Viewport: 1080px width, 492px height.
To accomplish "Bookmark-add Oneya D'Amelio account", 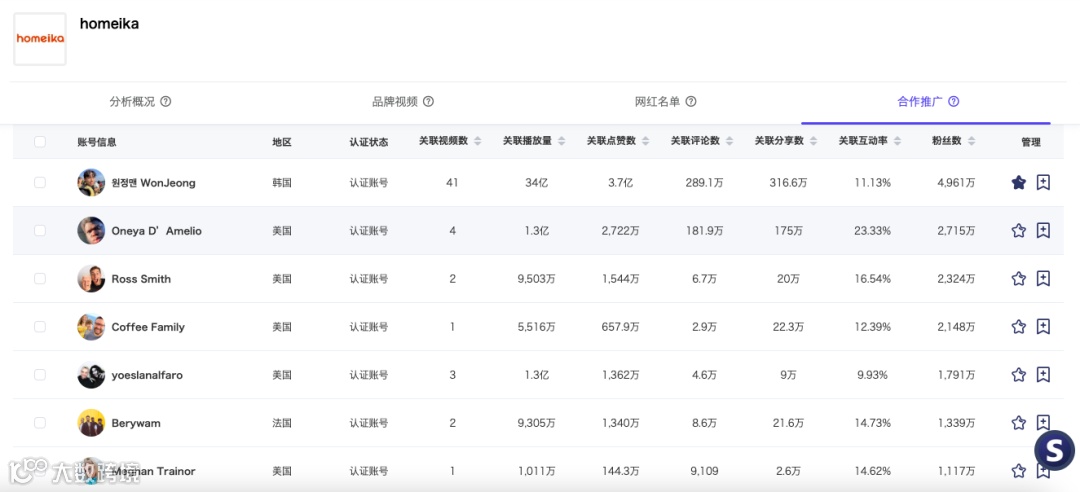I will point(1043,231).
